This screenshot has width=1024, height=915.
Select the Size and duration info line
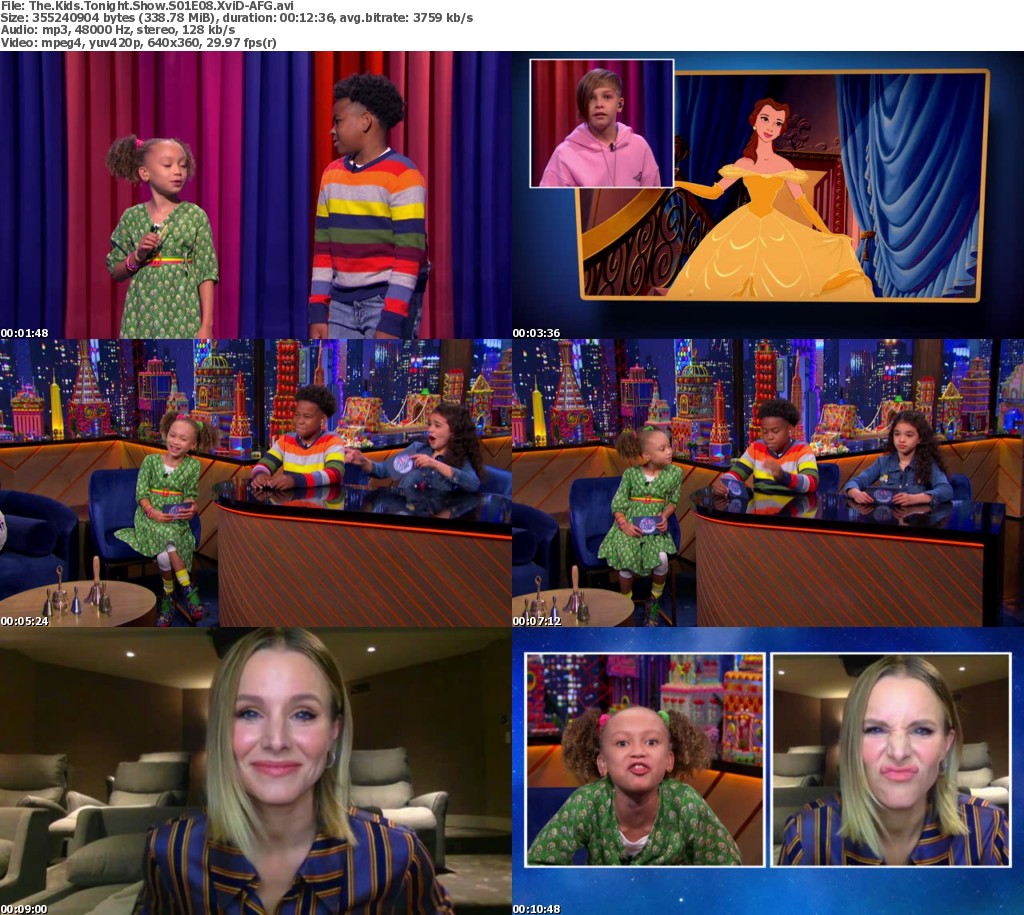(237, 19)
